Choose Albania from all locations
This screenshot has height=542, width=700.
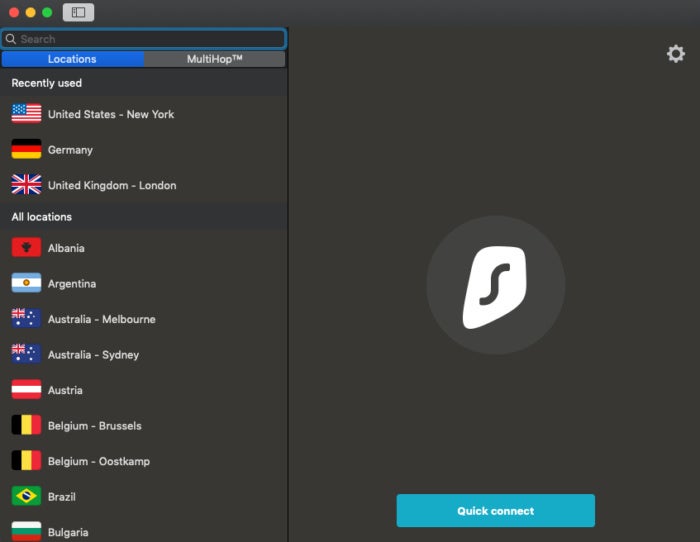tap(66, 248)
